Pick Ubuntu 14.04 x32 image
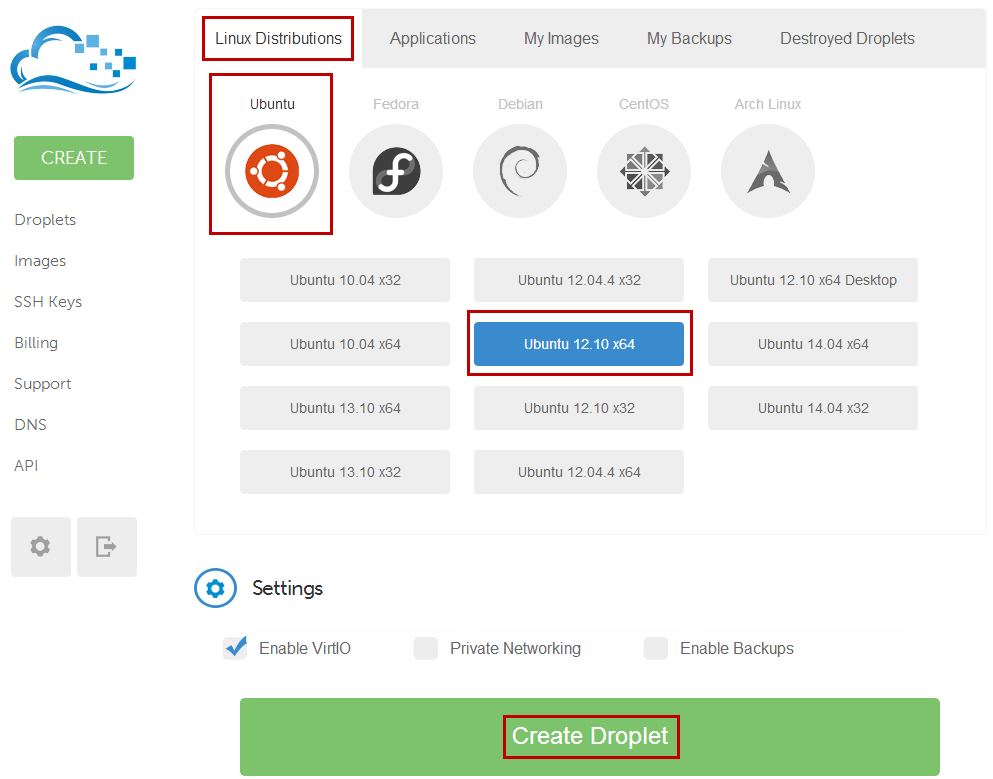The width and height of the screenshot is (993, 779). pos(813,408)
